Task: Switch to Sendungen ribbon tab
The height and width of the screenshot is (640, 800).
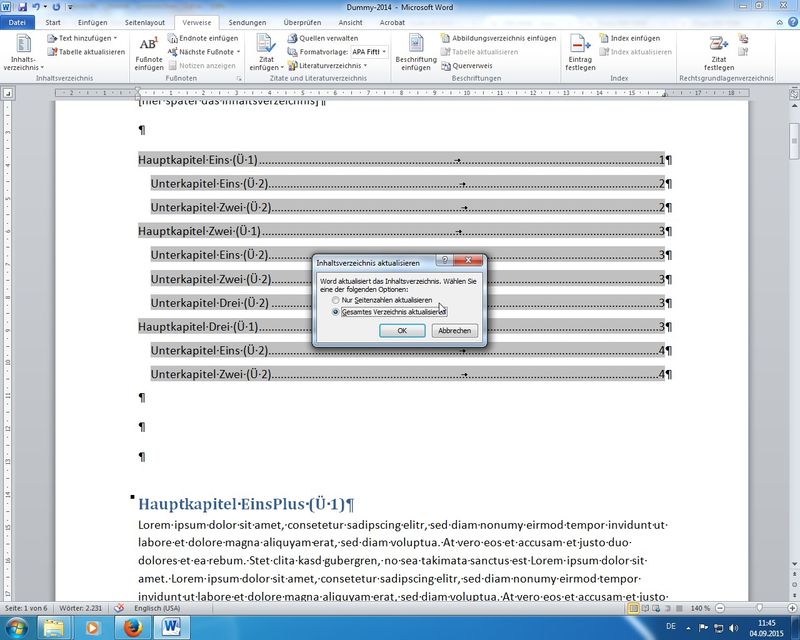Action: [247, 22]
